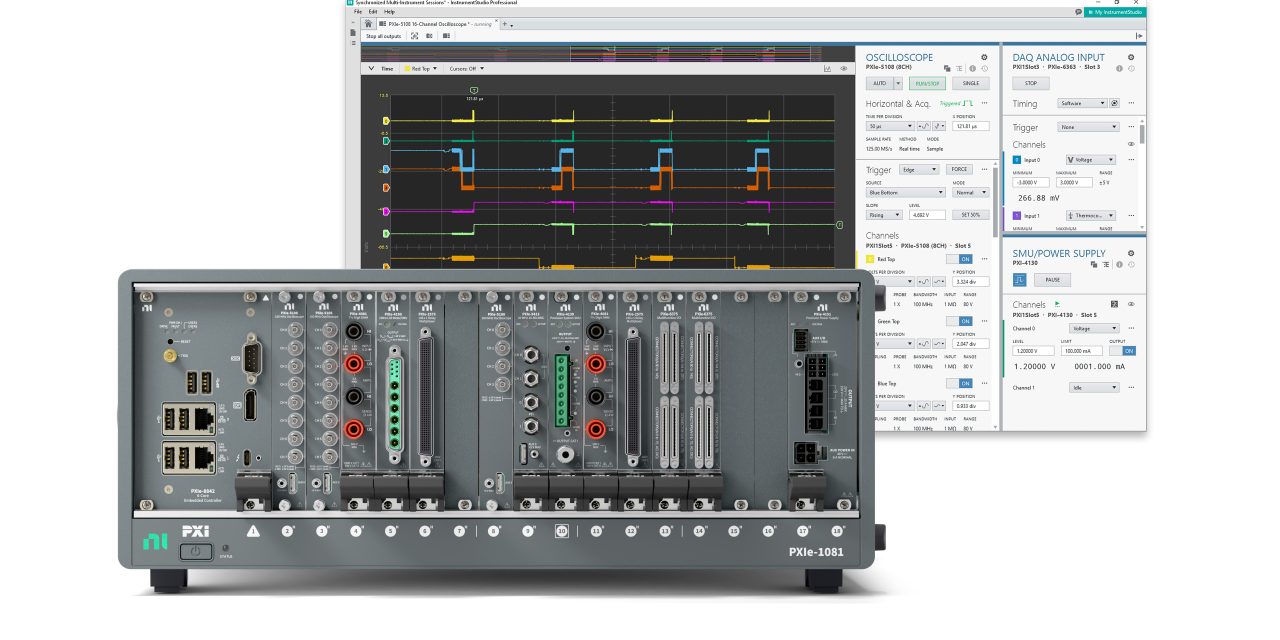
Task: Click the Oscilloscope panel info icon
Action: [x=972, y=69]
